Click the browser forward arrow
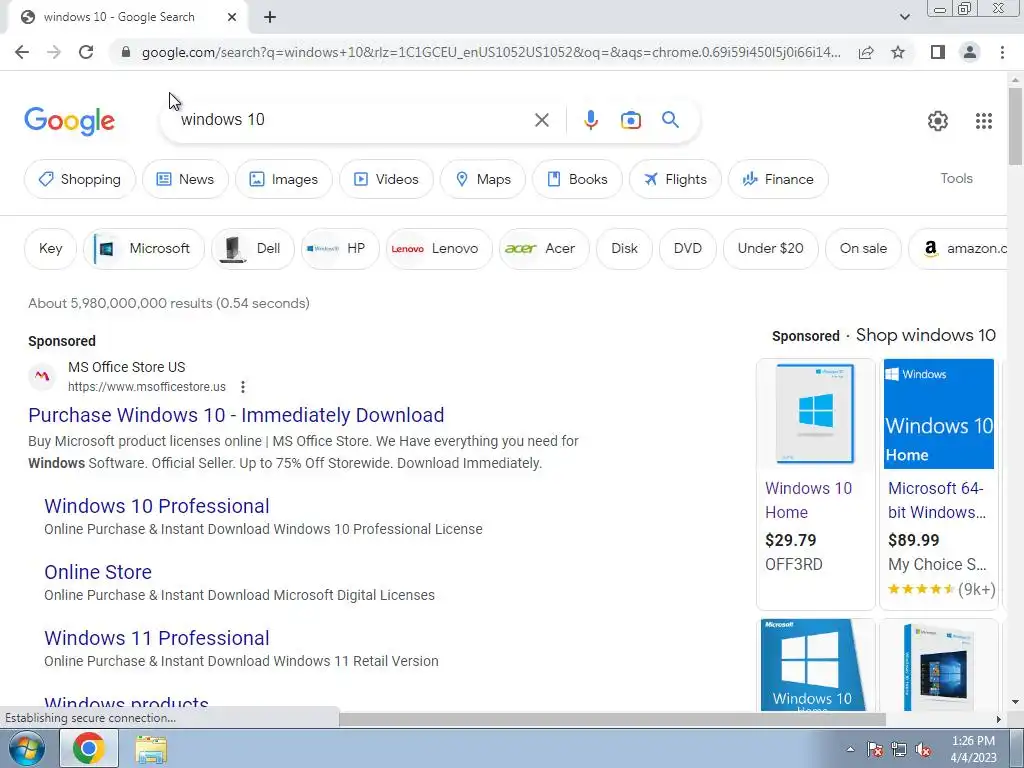Screen dimensions: 1024x768 (x=54, y=52)
